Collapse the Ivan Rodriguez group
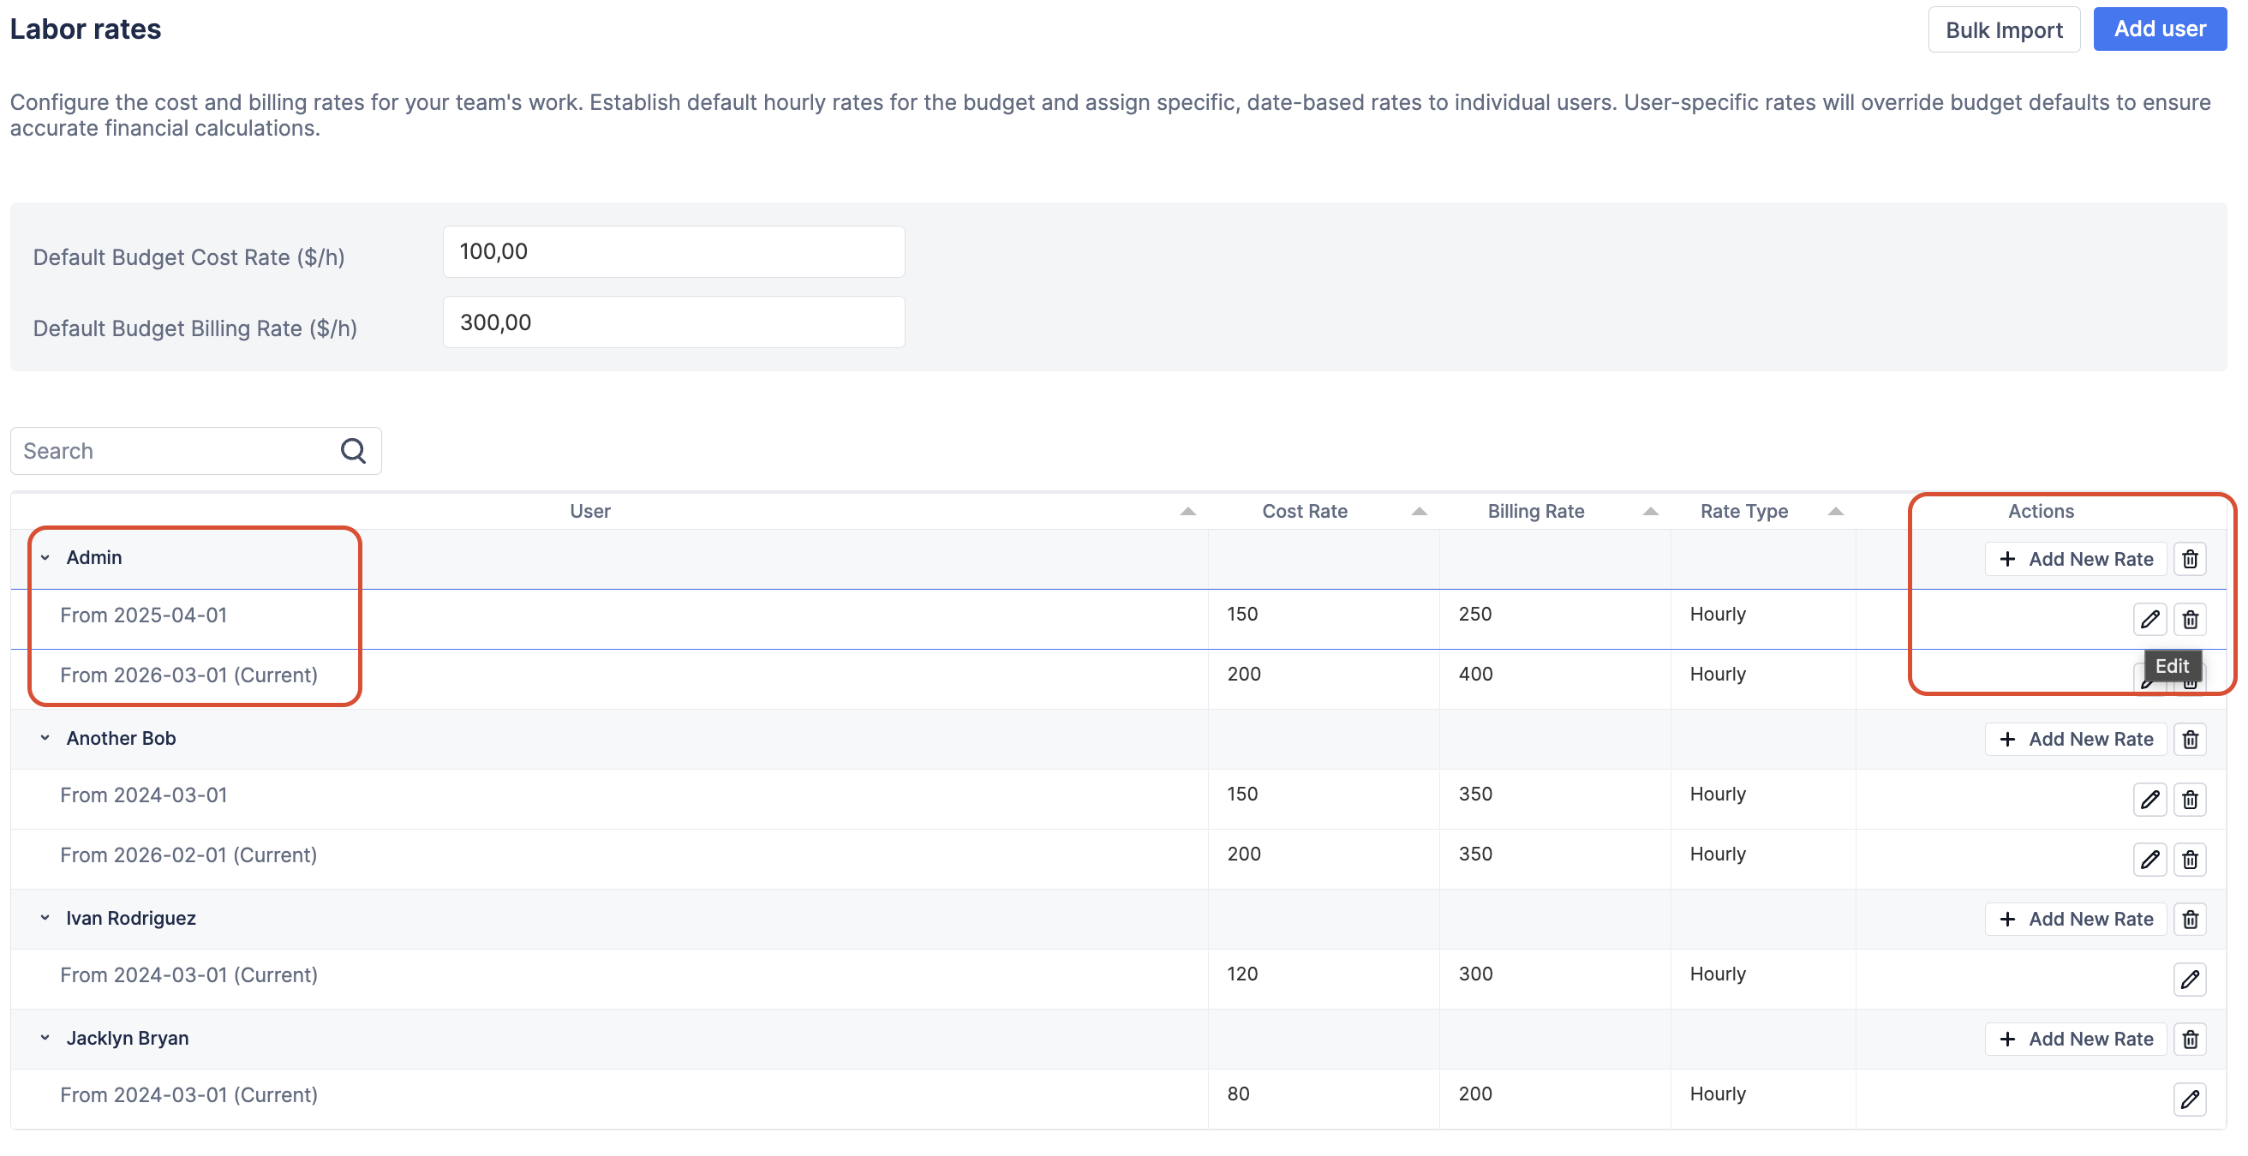 coord(45,918)
